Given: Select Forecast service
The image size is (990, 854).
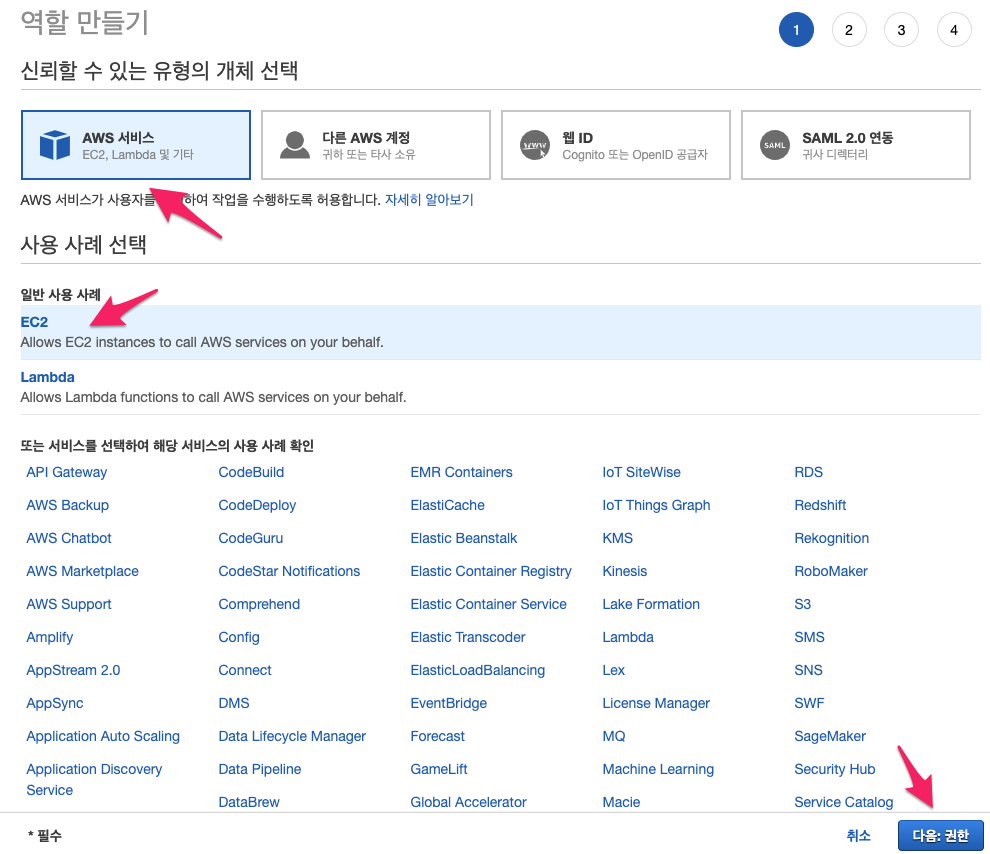Looking at the screenshot, I should click(438, 737).
